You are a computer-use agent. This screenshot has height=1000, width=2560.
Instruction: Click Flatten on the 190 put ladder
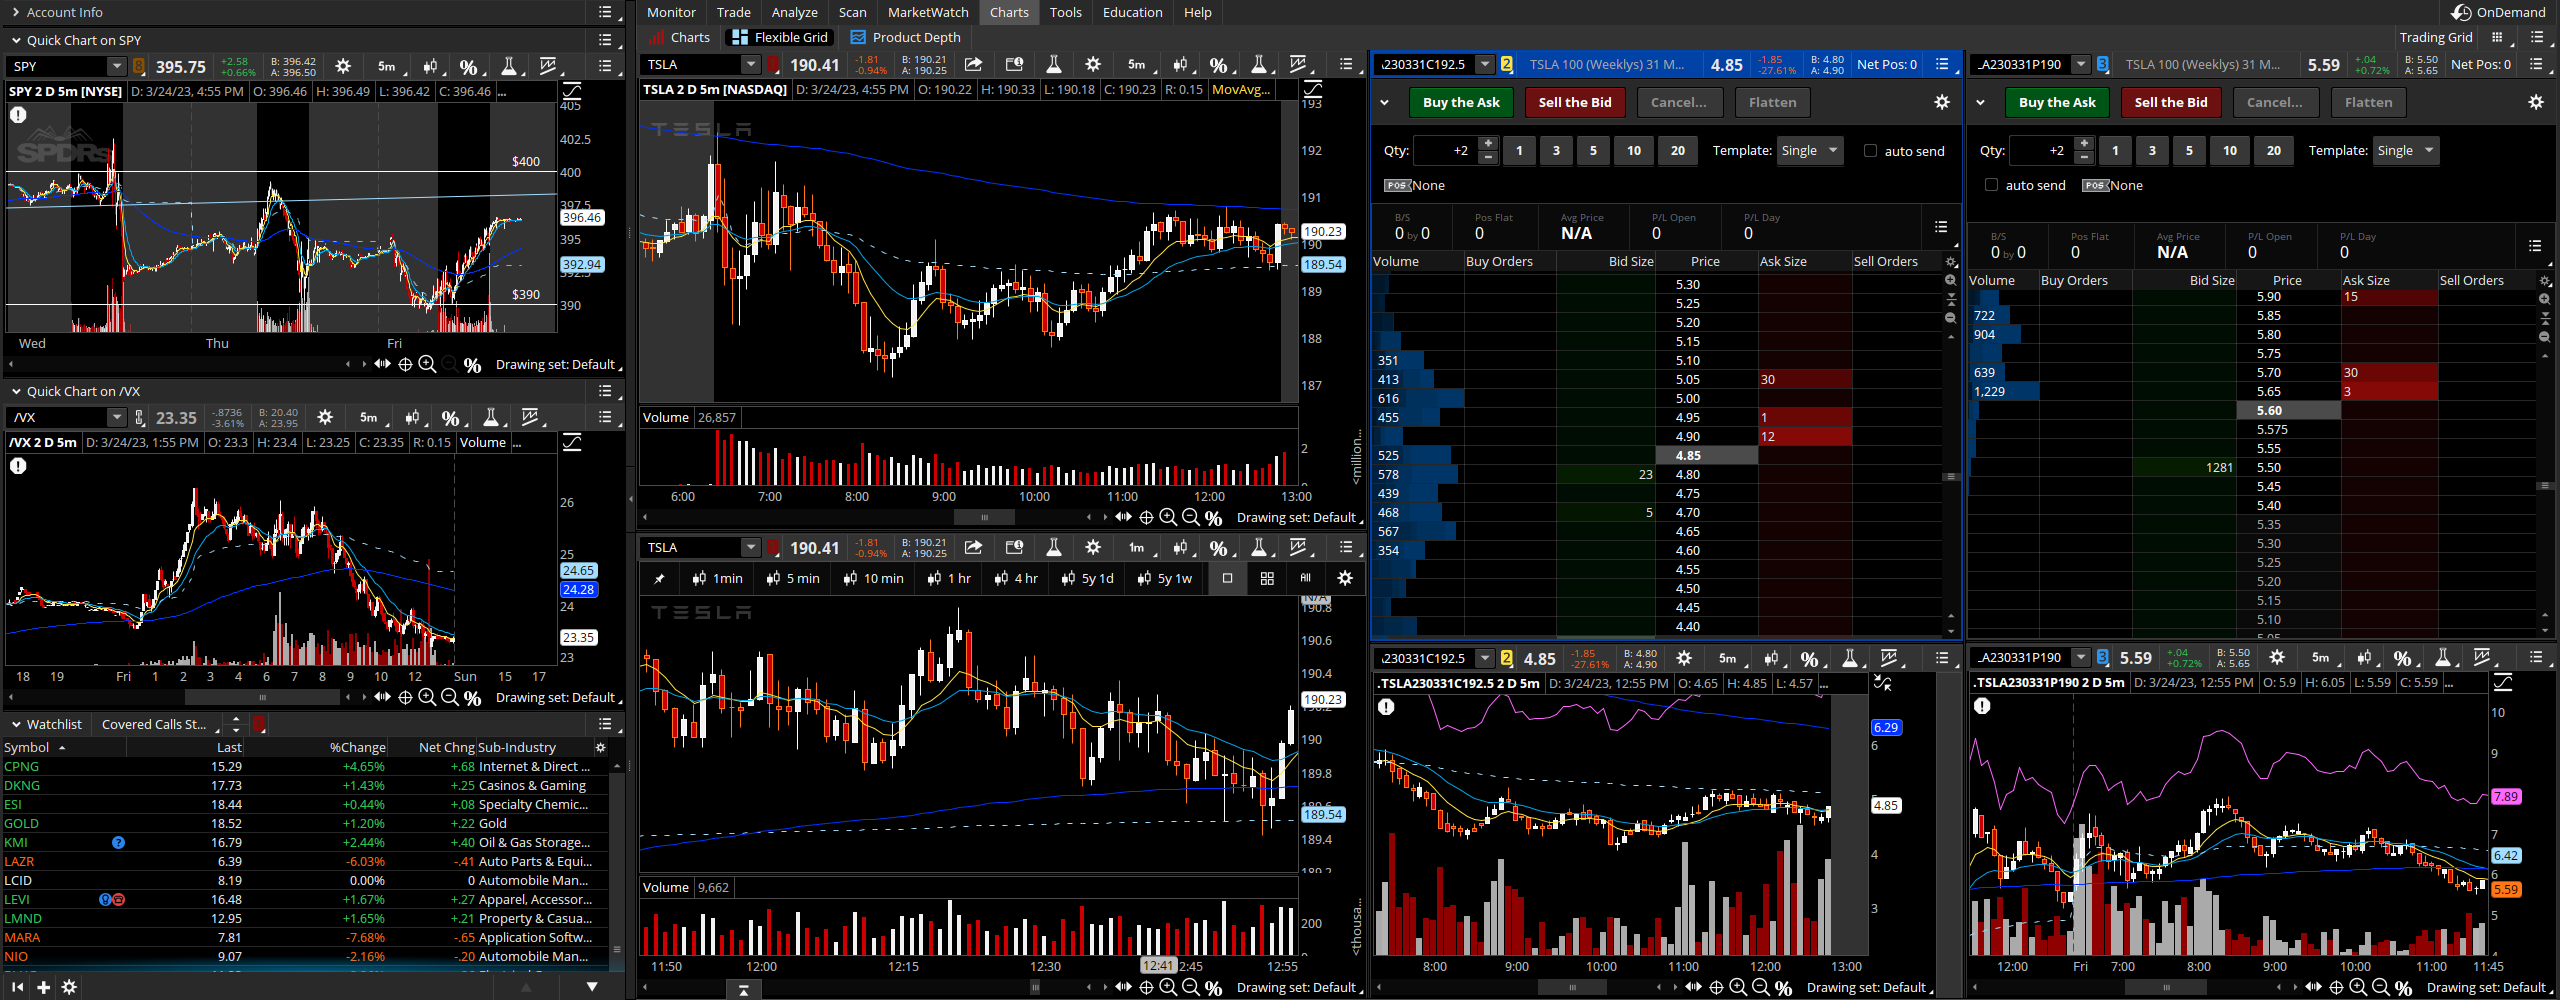coord(2368,102)
